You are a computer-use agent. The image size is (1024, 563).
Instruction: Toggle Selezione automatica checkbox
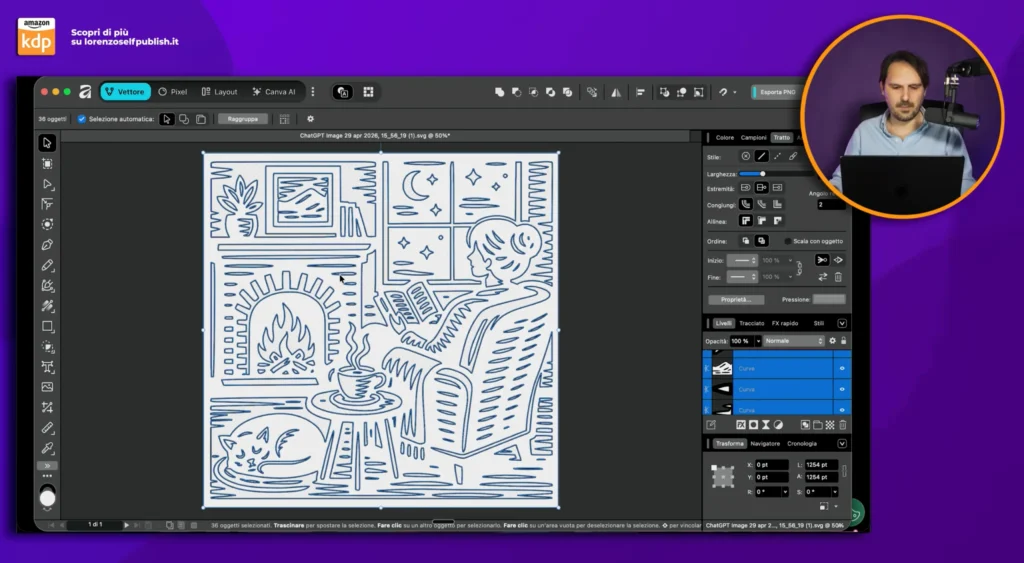[x=82, y=119]
